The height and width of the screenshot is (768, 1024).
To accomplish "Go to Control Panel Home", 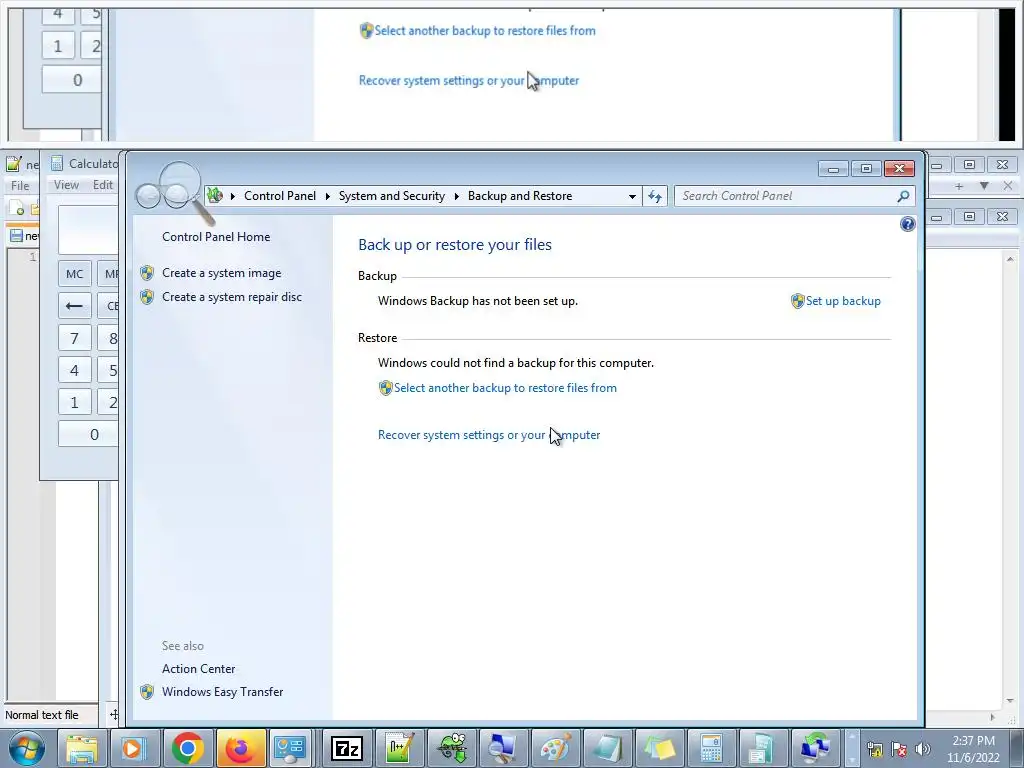I will [216, 236].
